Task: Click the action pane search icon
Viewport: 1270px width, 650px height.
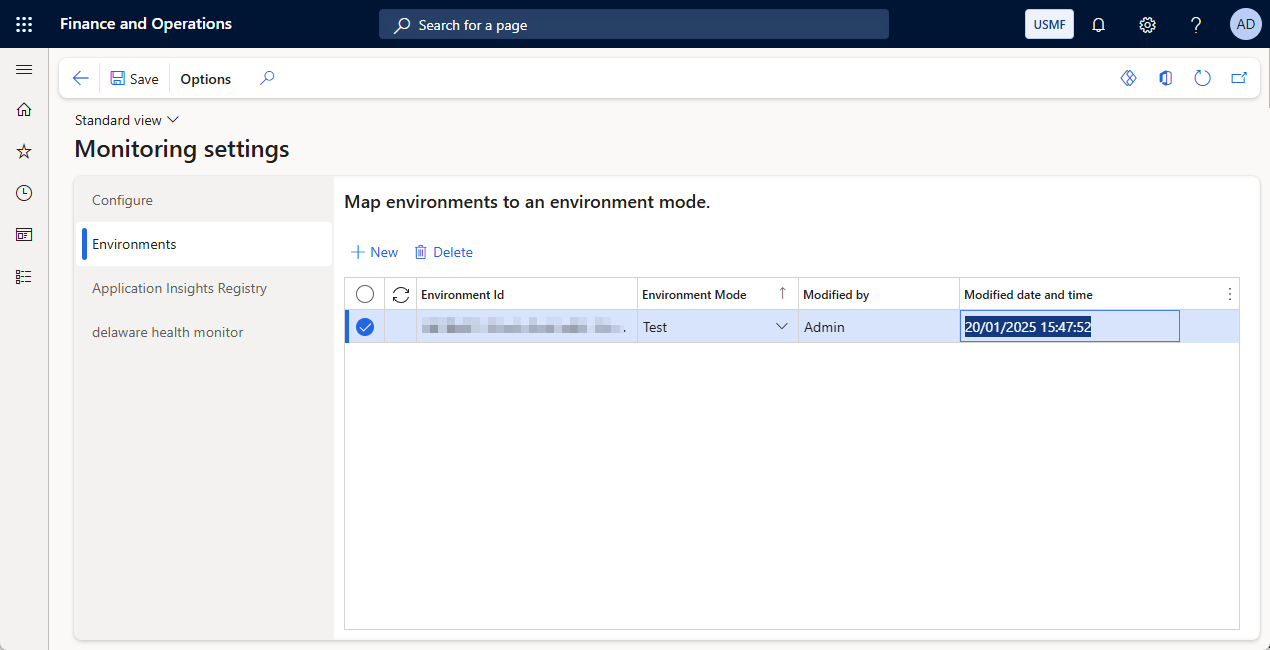Action: coord(267,78)
